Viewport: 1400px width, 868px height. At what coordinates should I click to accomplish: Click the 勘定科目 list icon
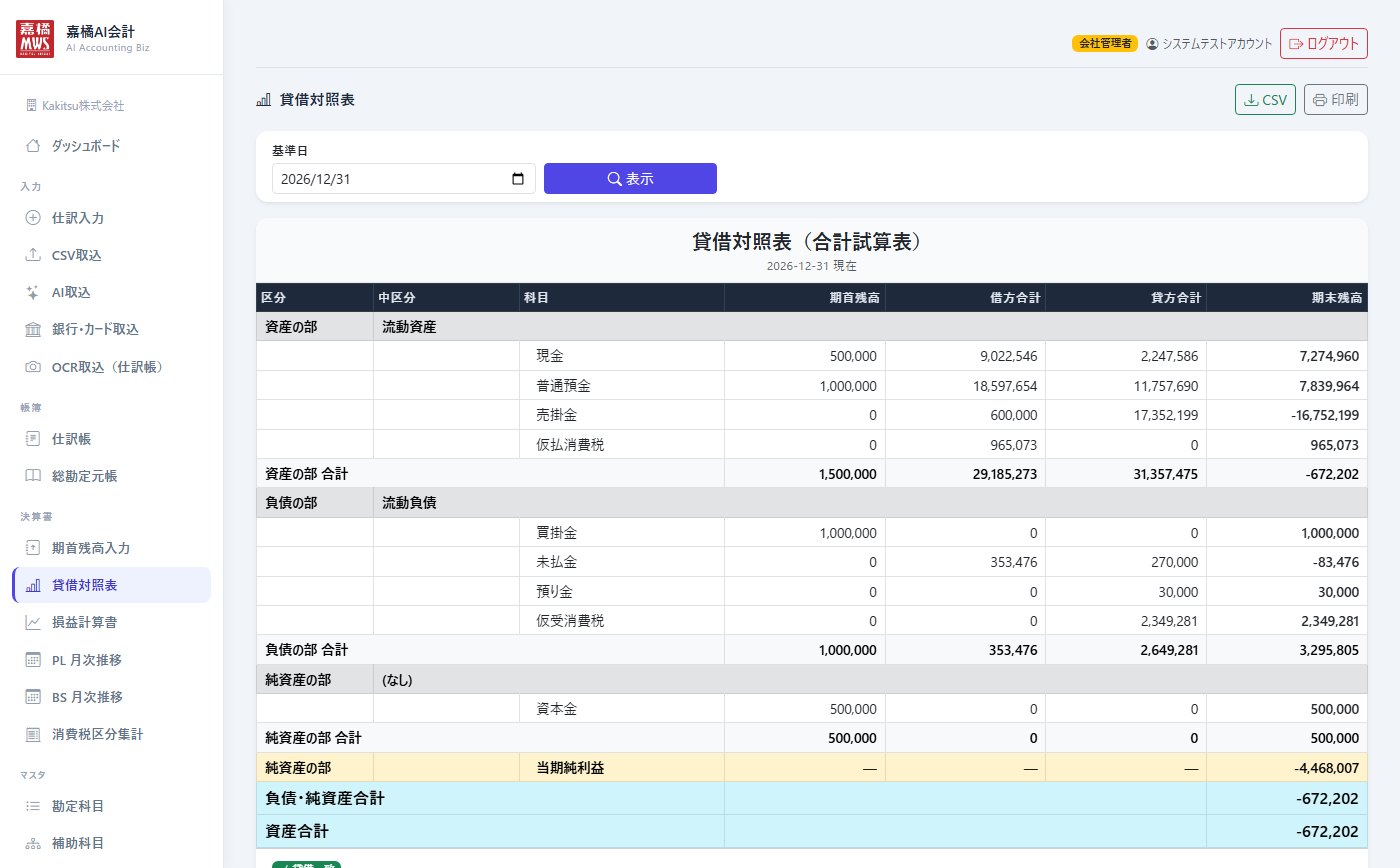pyautogui.click(x=33, y=806)
